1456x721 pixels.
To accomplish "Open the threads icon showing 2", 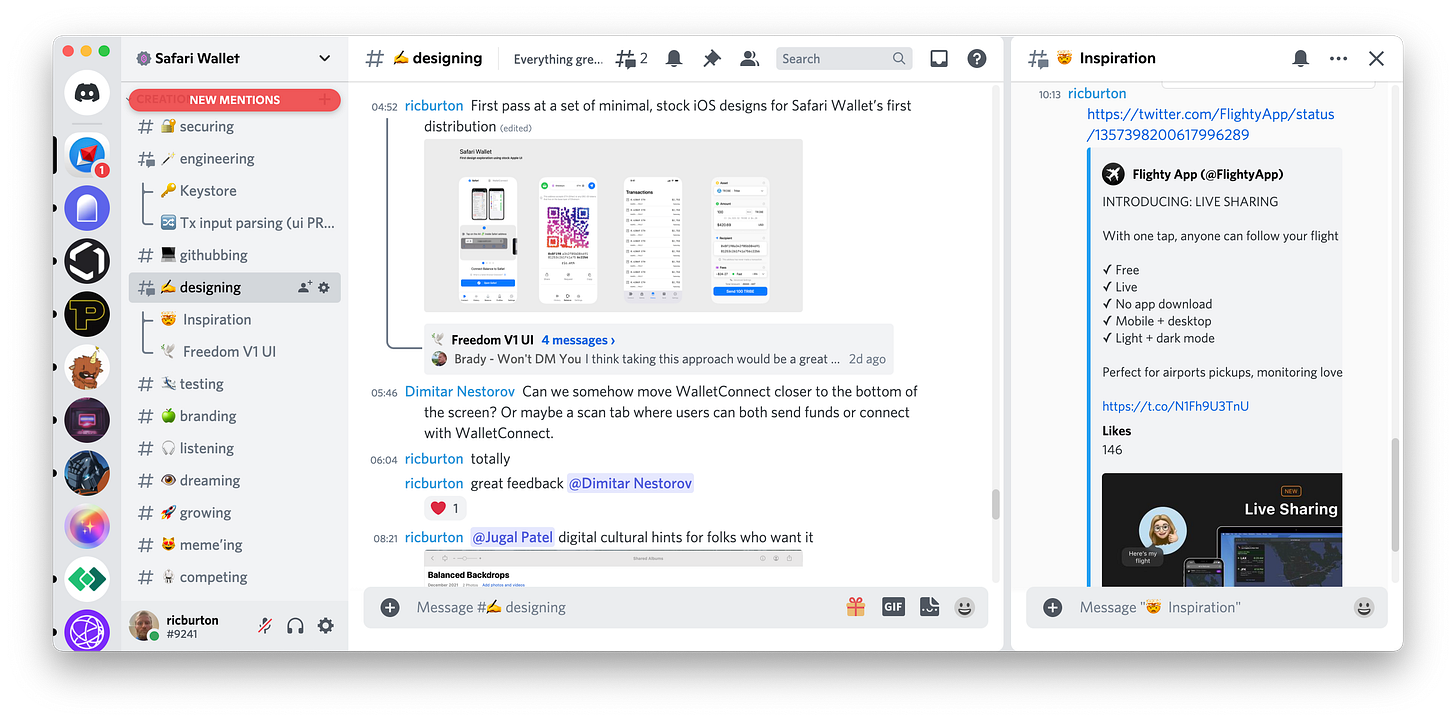I will tap(632, 59).
